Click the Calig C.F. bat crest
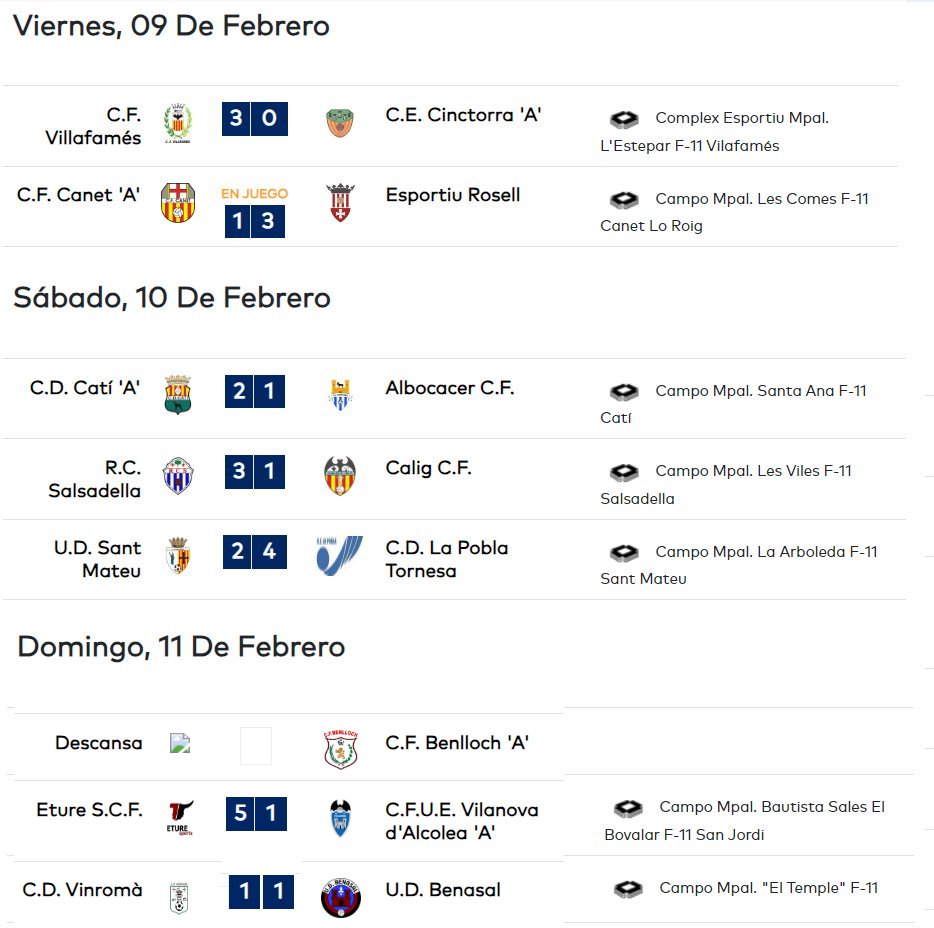Viewport: 934px width, 928px height. (x=340, y=476)
